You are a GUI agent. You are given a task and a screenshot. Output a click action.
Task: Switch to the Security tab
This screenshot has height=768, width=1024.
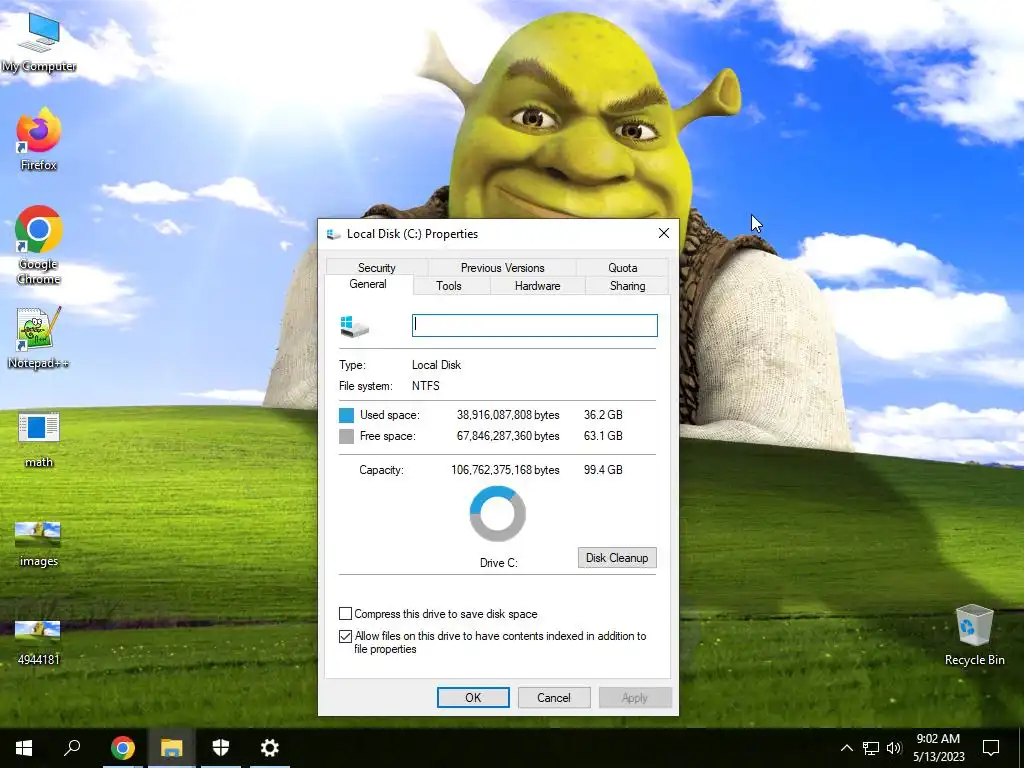(377, 268)
